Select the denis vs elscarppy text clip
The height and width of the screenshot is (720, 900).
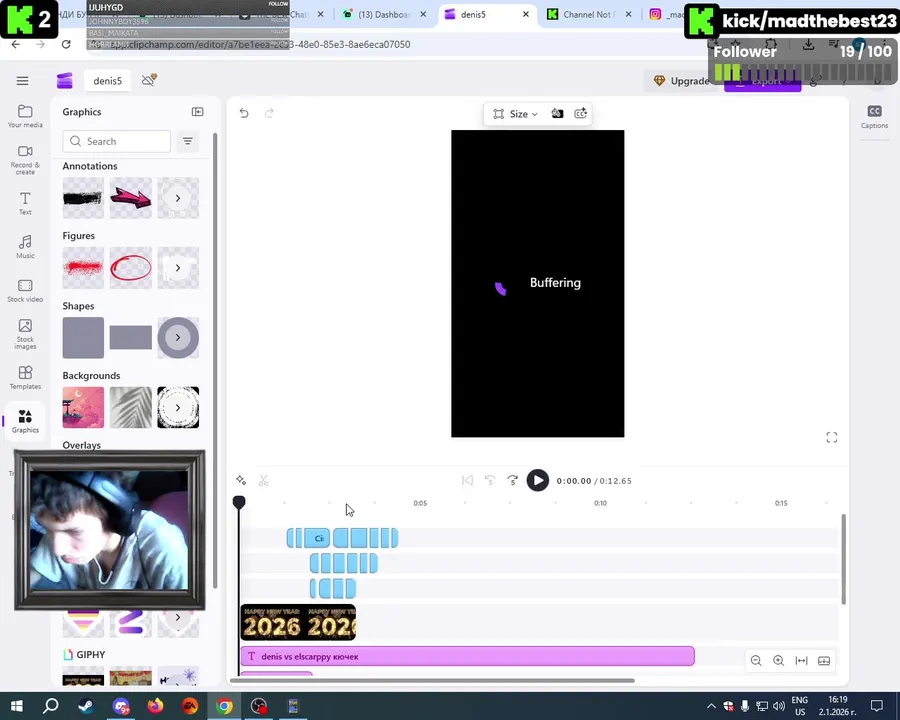coord(467,656)
